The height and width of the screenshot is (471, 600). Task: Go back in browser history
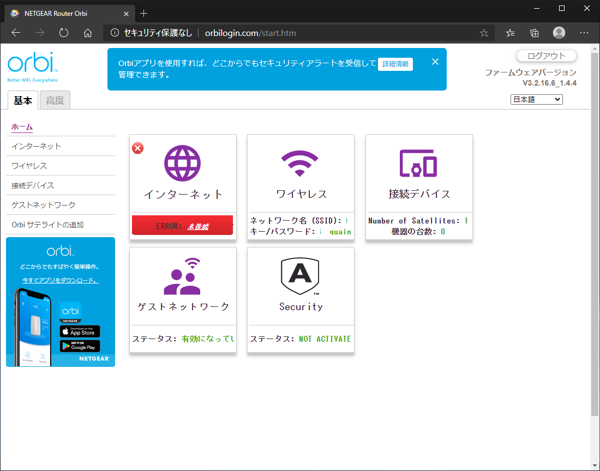(16, 33)
